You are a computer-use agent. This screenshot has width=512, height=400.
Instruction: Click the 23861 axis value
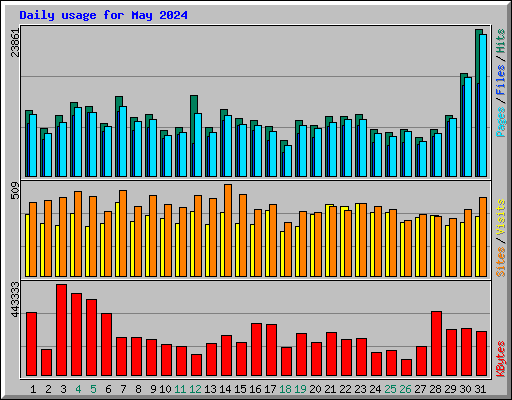[15, 43]
